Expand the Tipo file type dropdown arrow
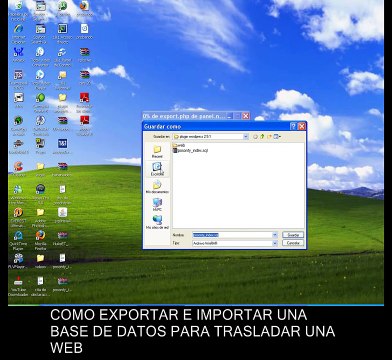 pos(275,243)
